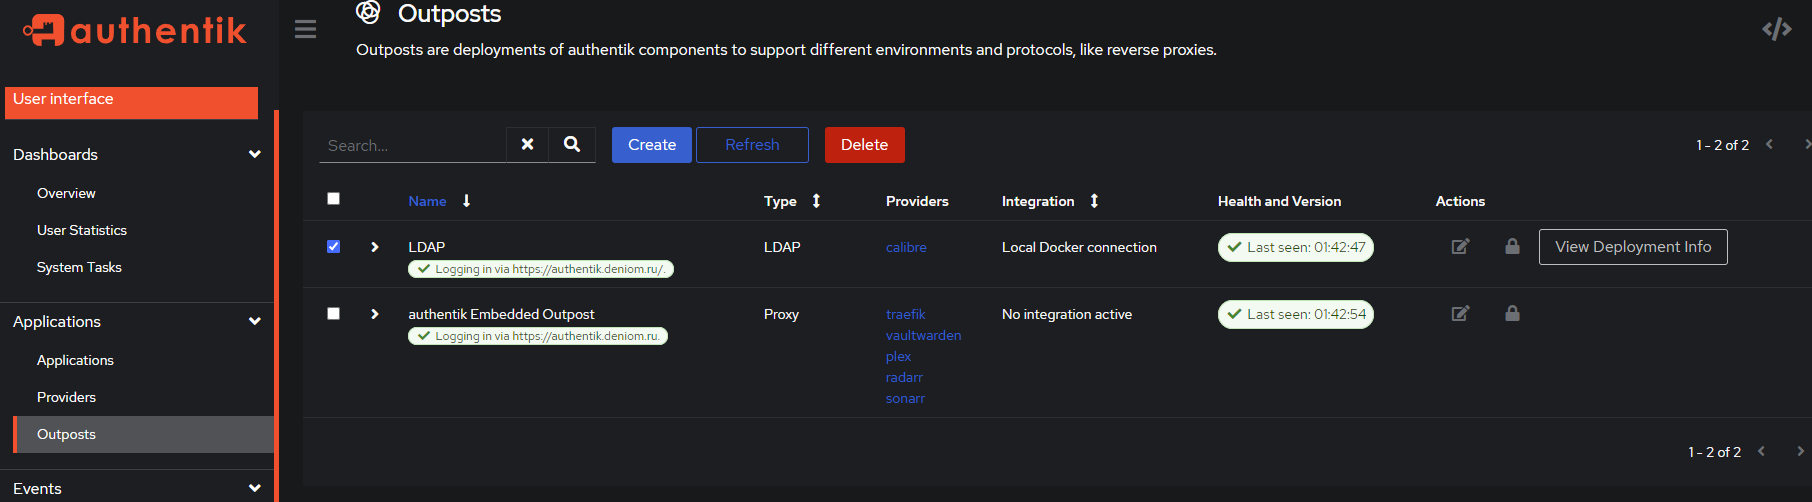This screenshot has width=1812, height=502.
Task: Go to next page at bottom pagination
Action: pos(1800,451)
